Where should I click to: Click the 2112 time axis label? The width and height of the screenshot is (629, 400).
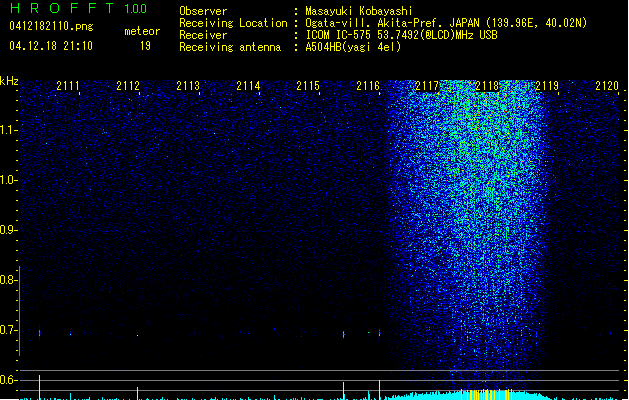pyautogui.click(x=128, y=86)
